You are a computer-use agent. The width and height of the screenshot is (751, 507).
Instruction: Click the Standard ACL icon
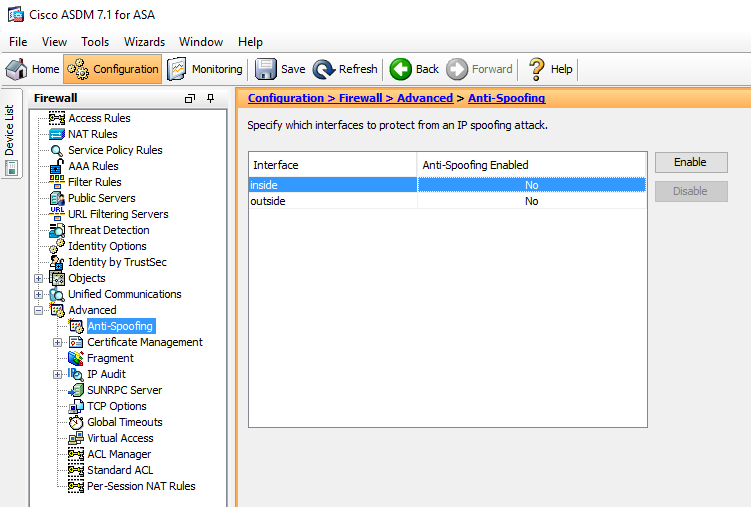(76, 470)
